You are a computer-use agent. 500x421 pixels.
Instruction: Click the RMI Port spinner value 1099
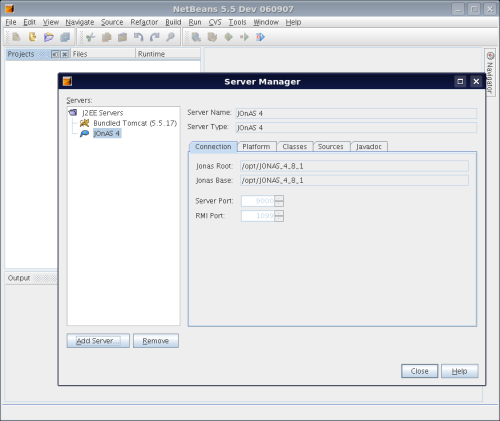[x=258, y=216]
